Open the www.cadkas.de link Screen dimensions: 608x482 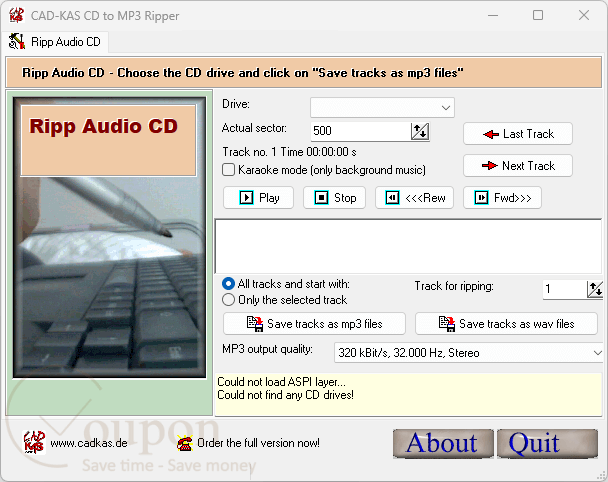(x=89, y=443)
